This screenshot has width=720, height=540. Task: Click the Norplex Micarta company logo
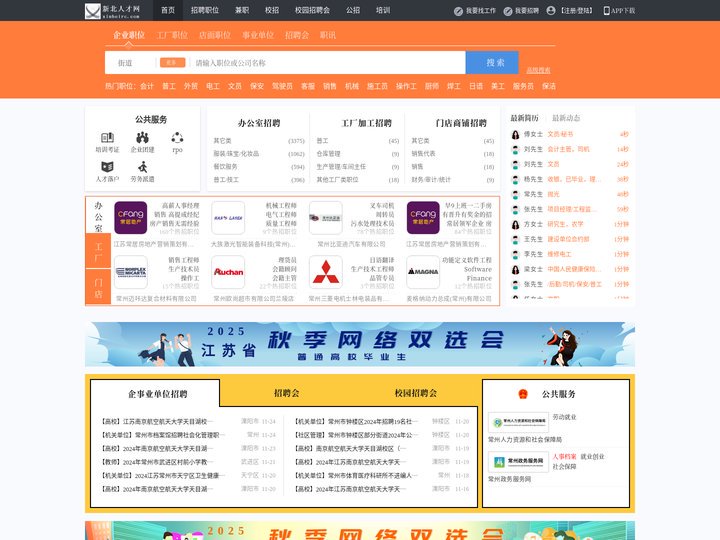coord(131,272)
